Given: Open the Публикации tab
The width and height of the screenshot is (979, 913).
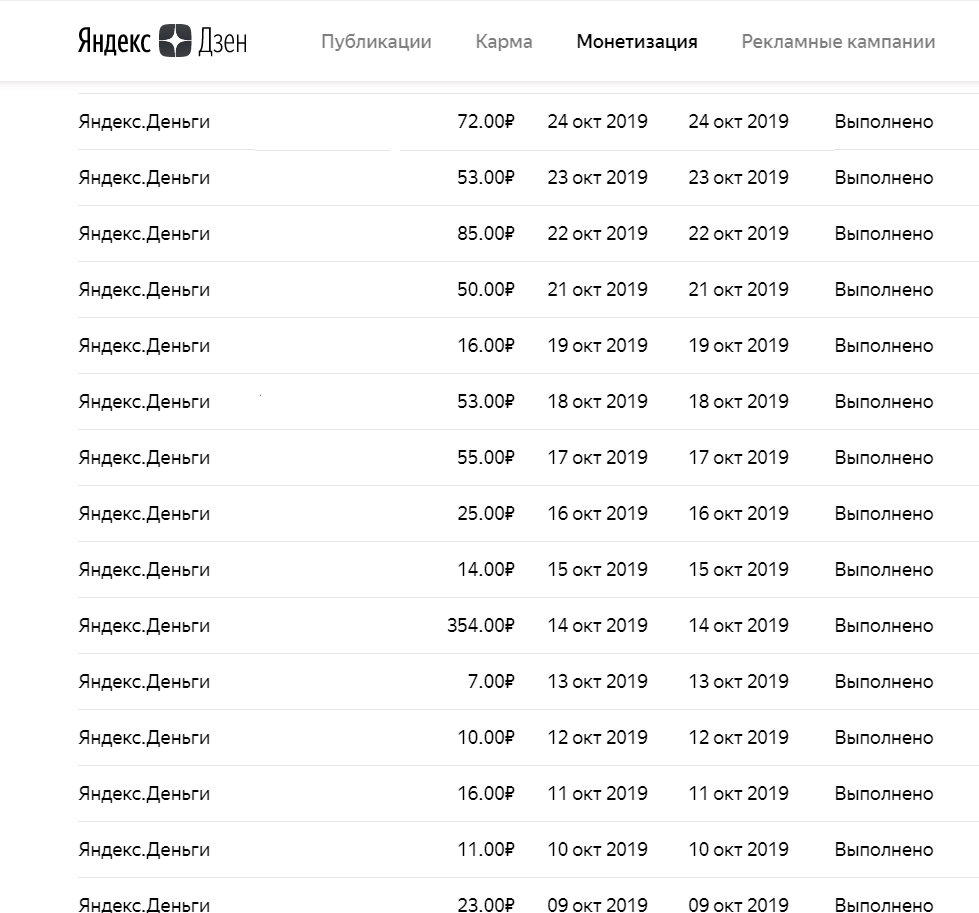Looking at the screenshot, I should coord(376,42).
